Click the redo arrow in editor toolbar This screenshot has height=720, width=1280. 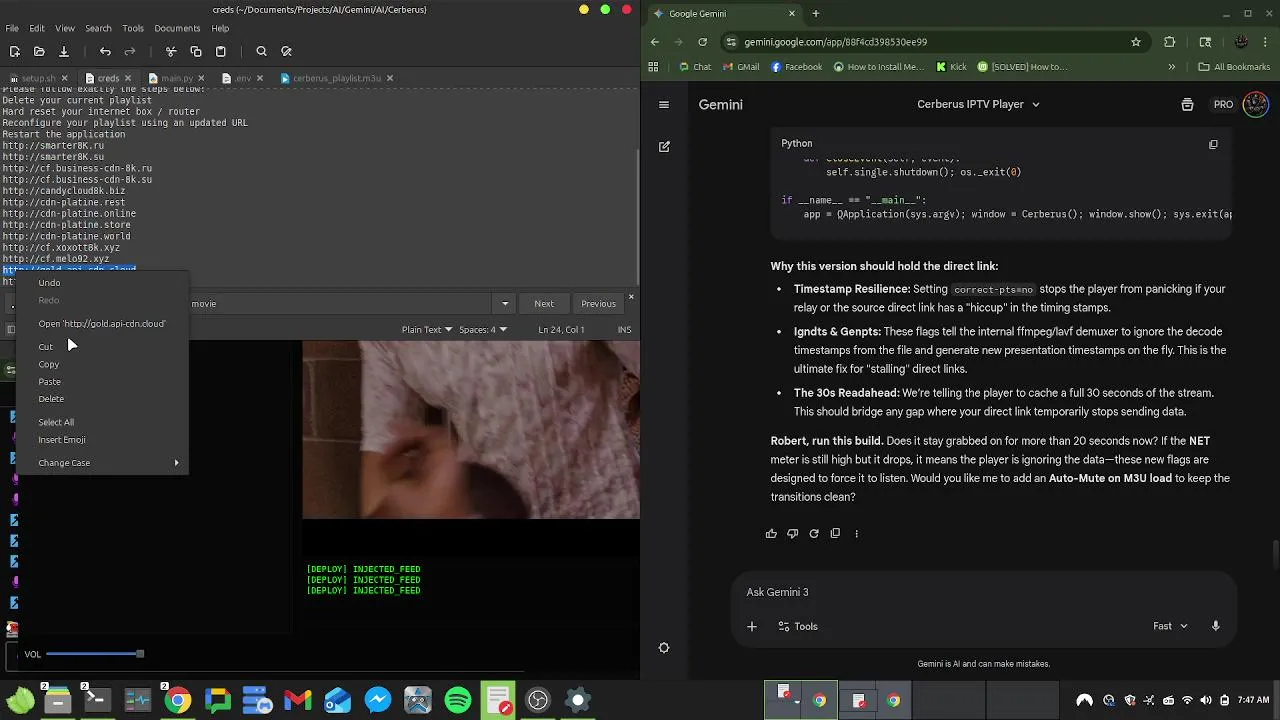[130, 51]
